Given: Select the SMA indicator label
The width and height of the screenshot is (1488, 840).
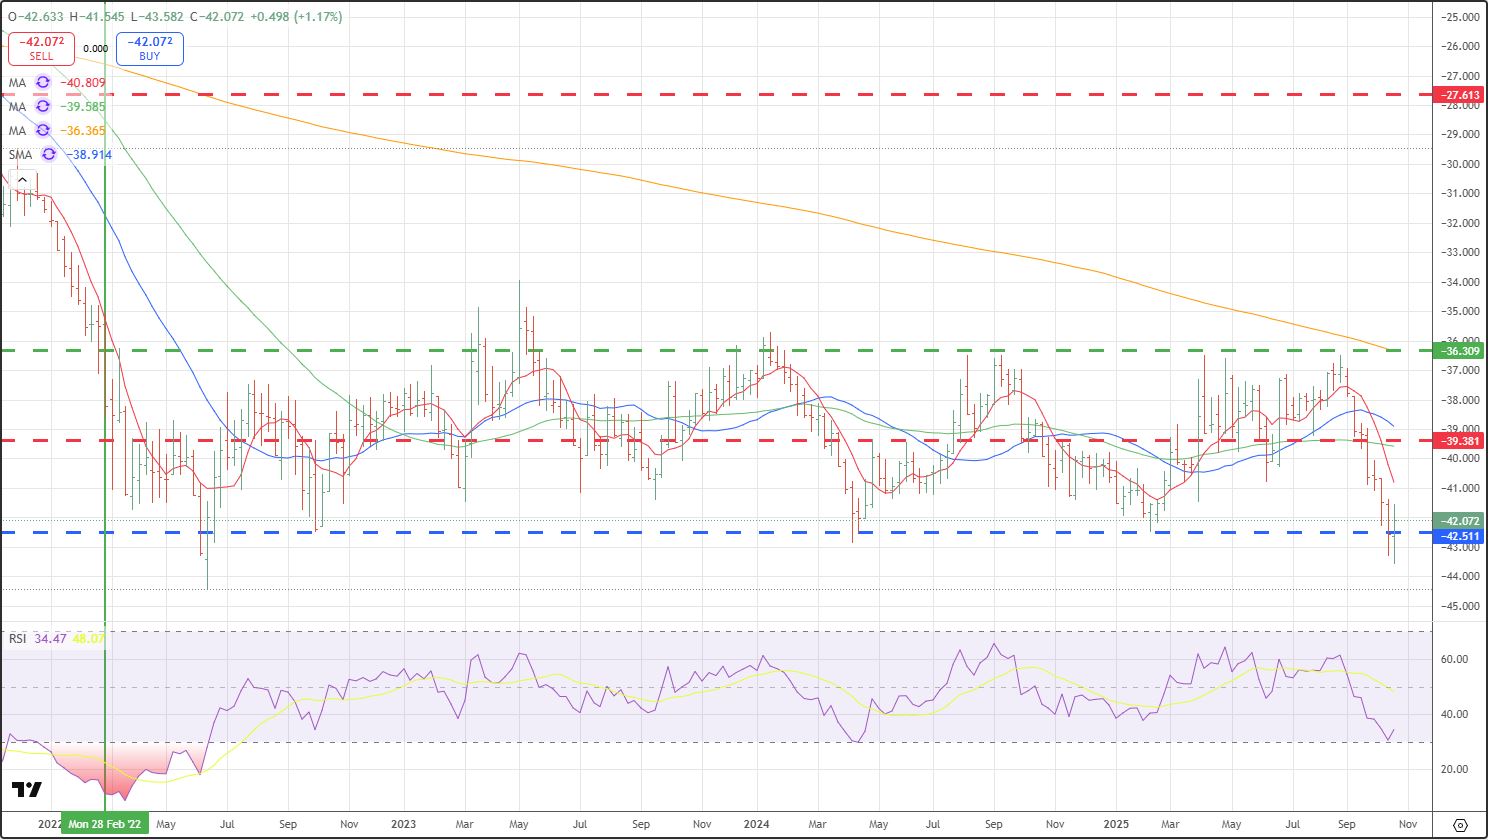Looking at the screenshot, I should tap(21, 155).
